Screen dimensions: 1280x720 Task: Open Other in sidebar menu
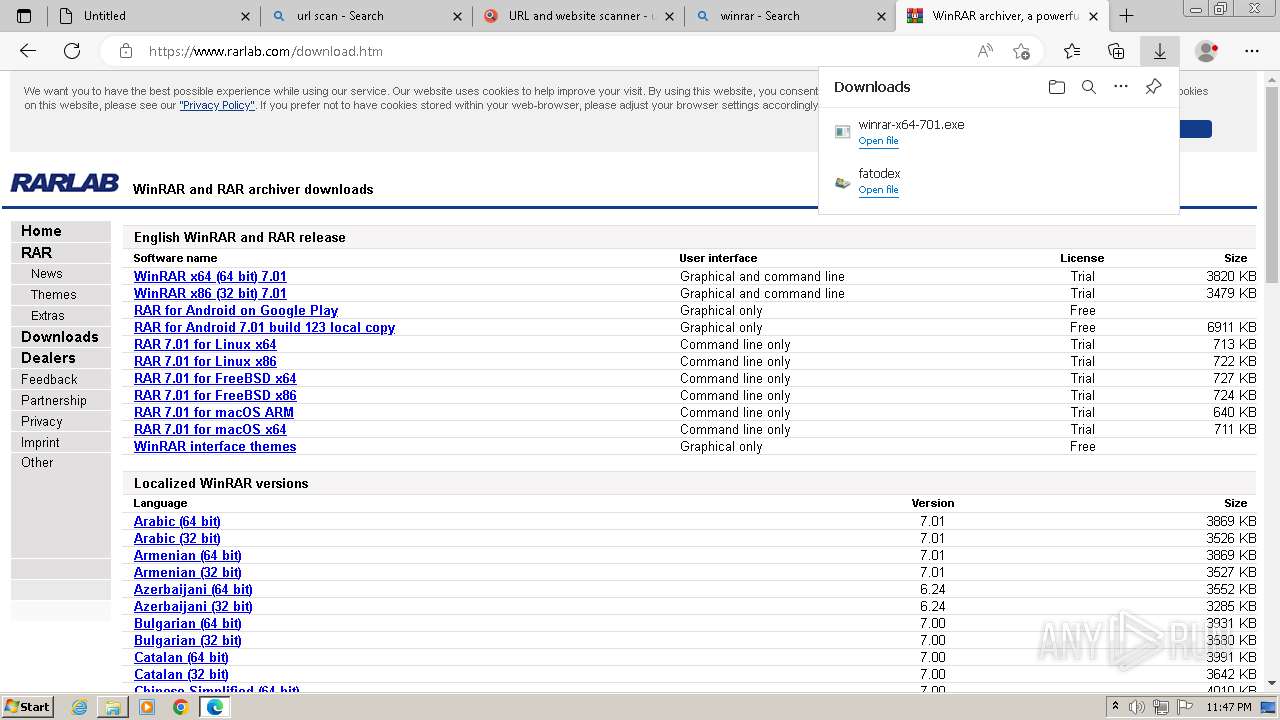coord(37,463)
